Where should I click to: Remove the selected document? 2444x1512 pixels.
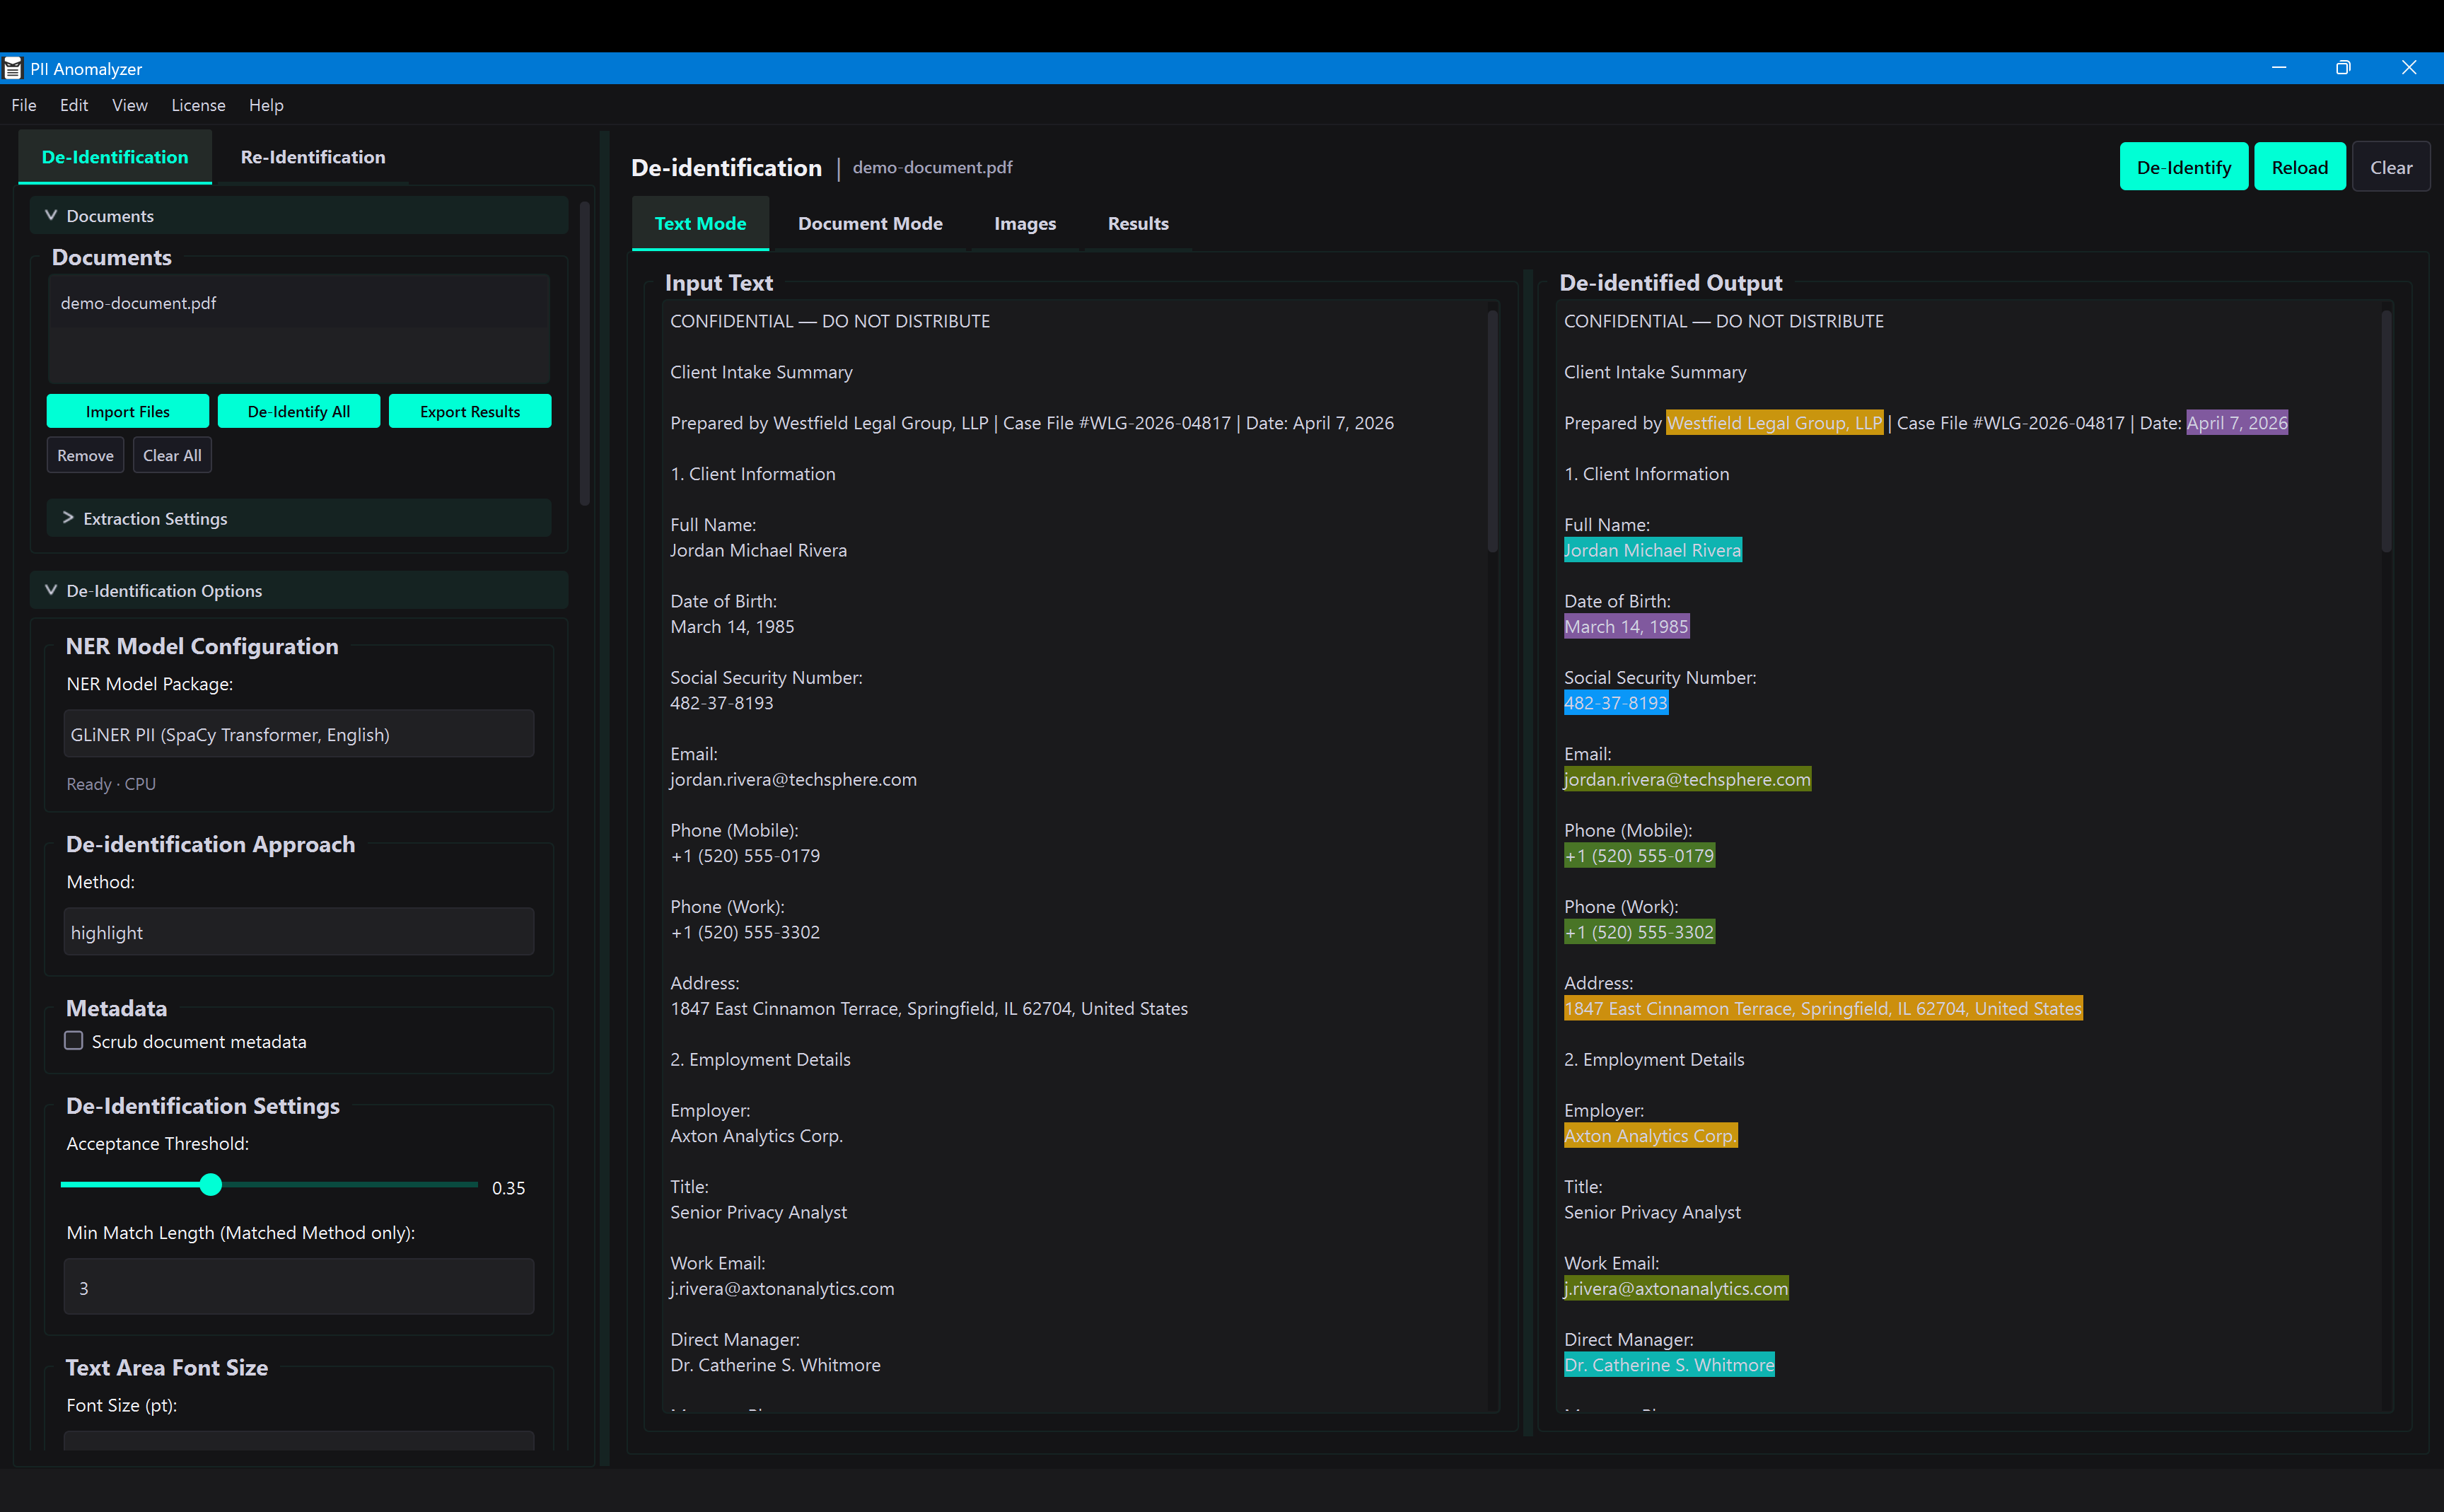coord(84,455)
